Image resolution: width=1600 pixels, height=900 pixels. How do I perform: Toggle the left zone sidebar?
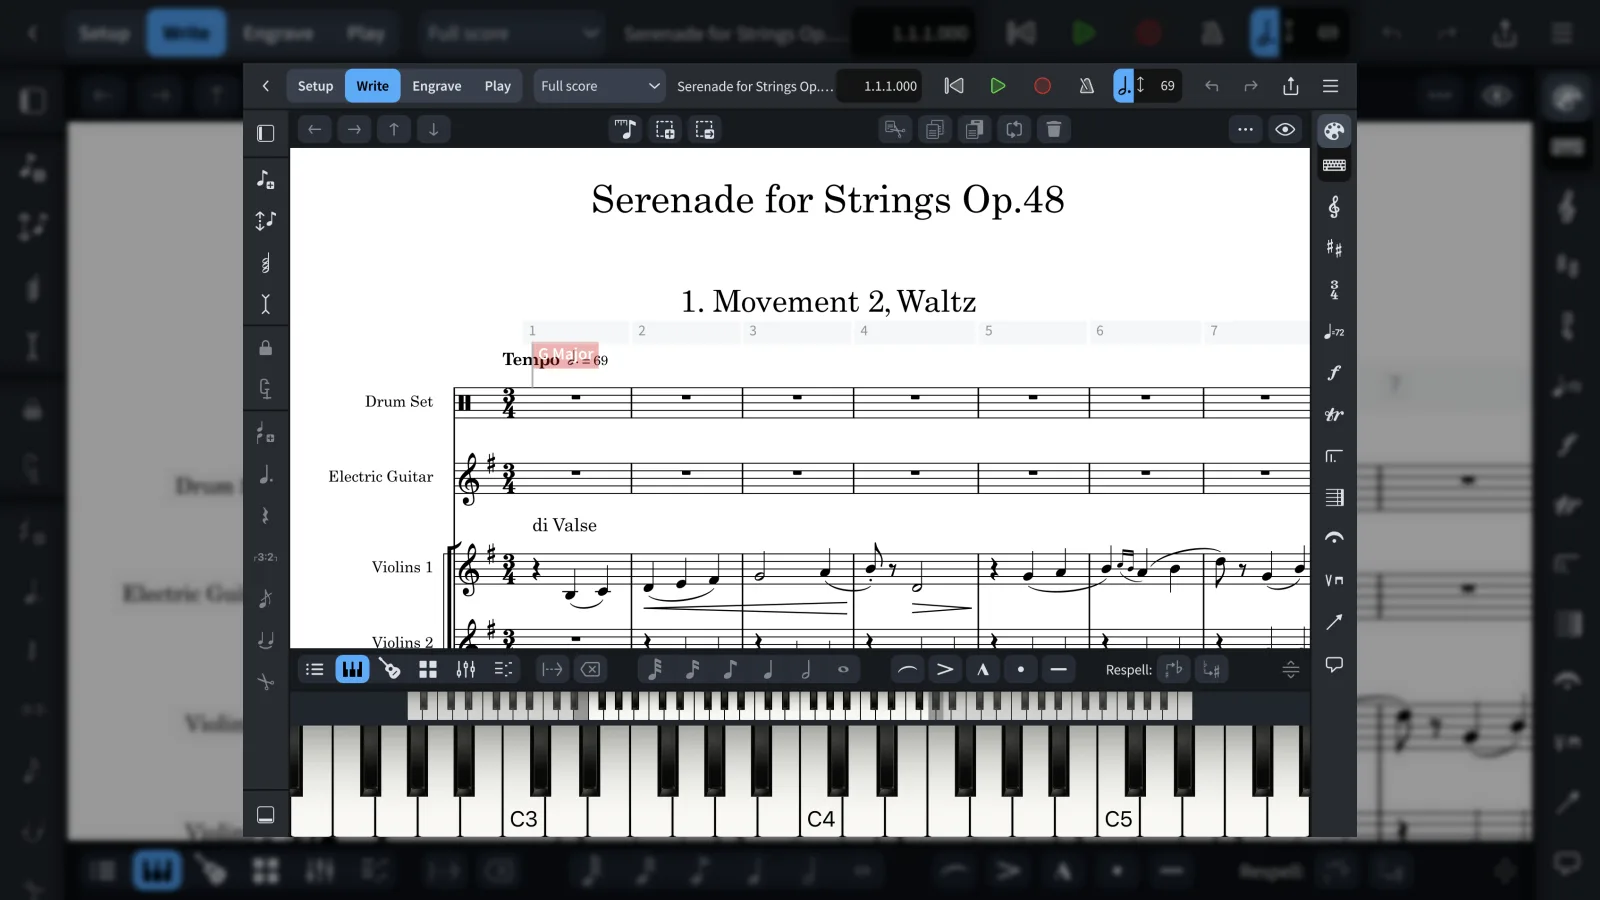pos(265,133)
